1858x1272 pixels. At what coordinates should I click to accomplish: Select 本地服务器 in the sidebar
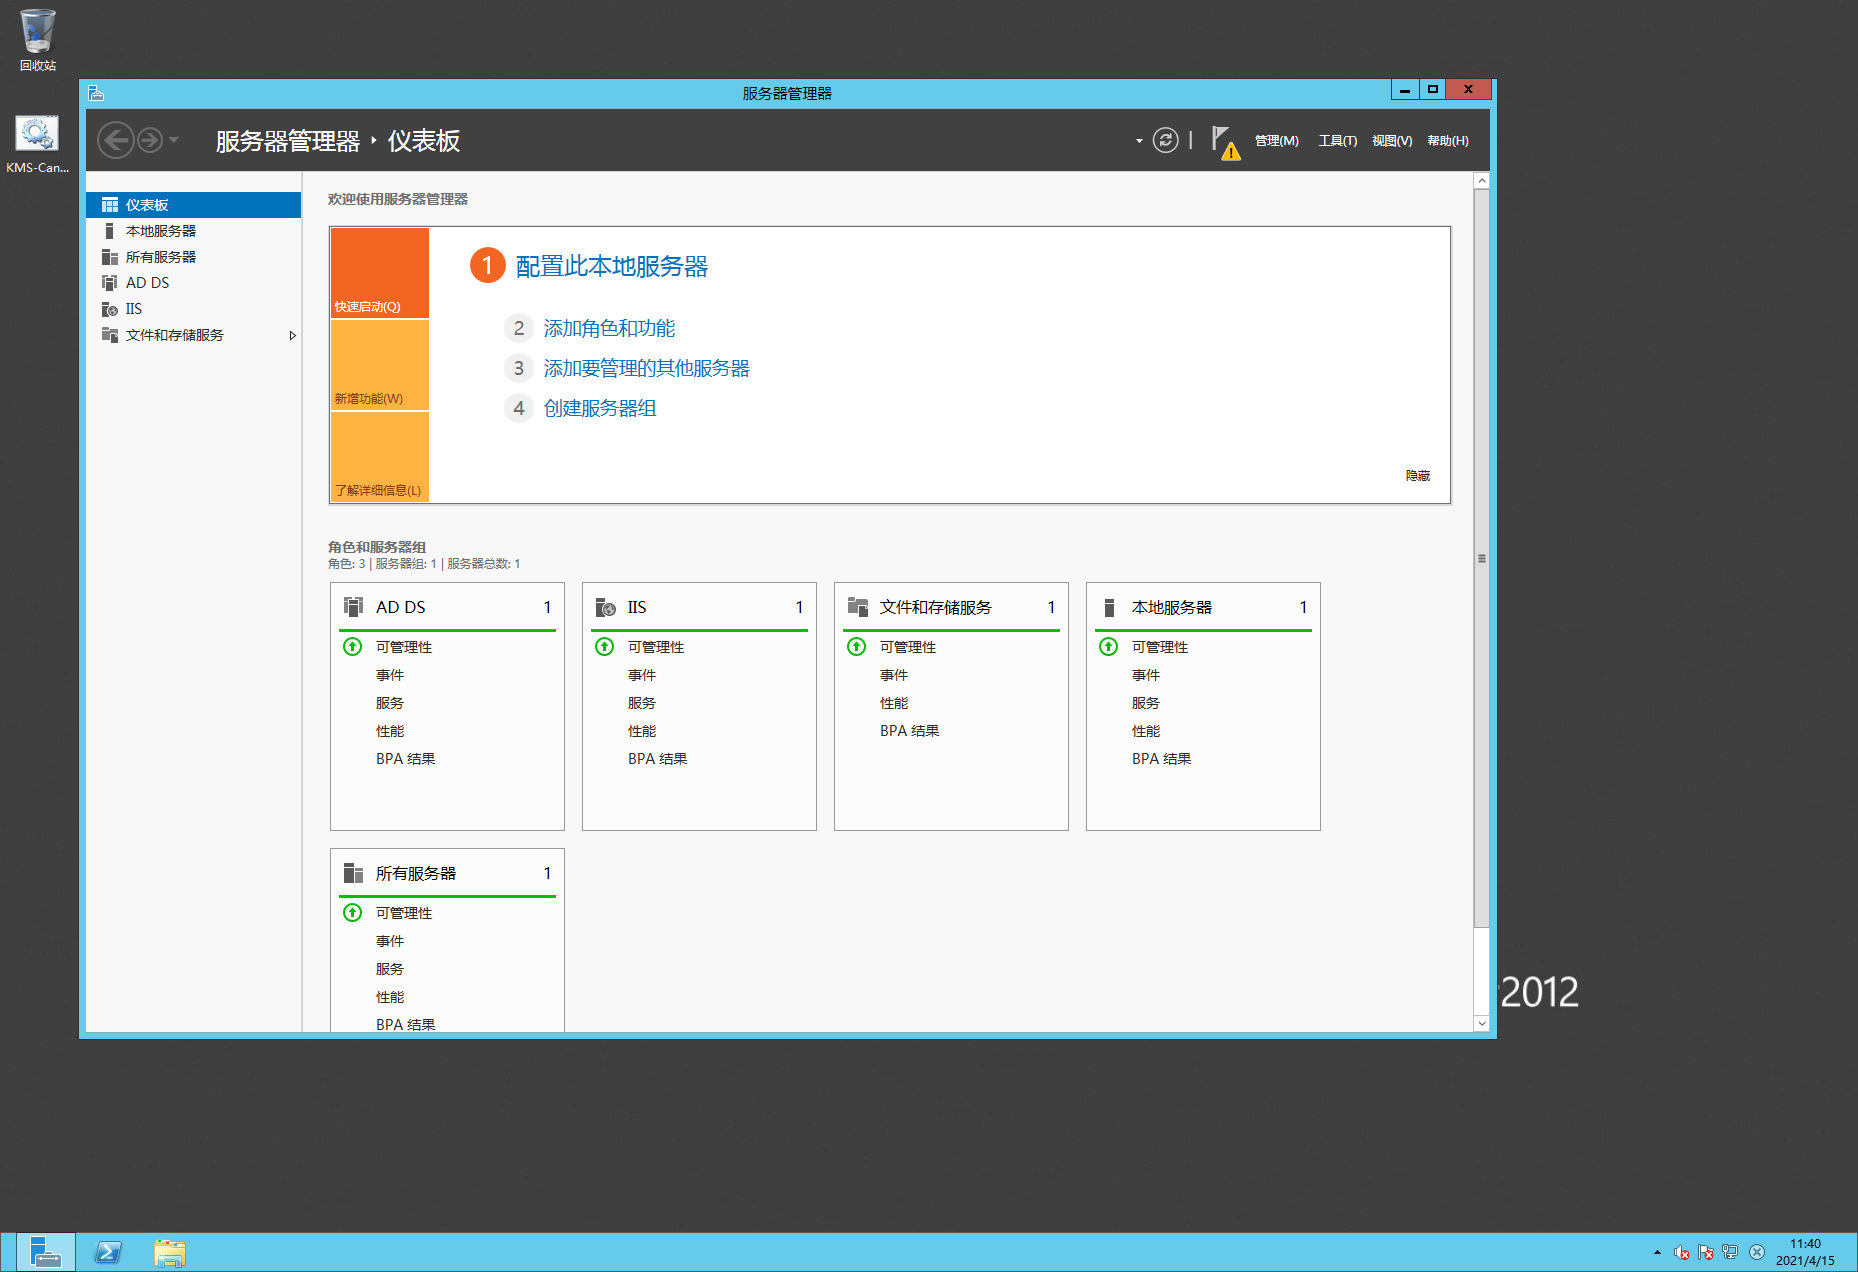(x=193, y=231)
